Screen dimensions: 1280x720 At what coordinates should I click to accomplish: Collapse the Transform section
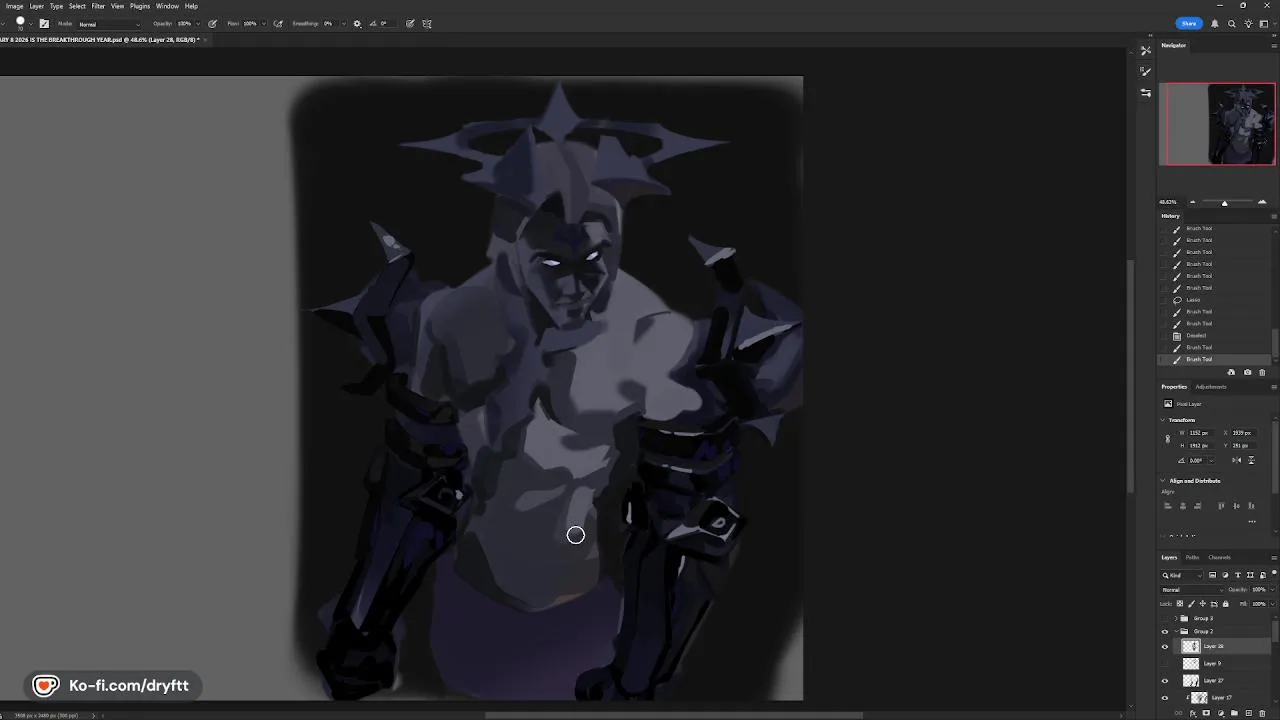(x=1162, y=420)
